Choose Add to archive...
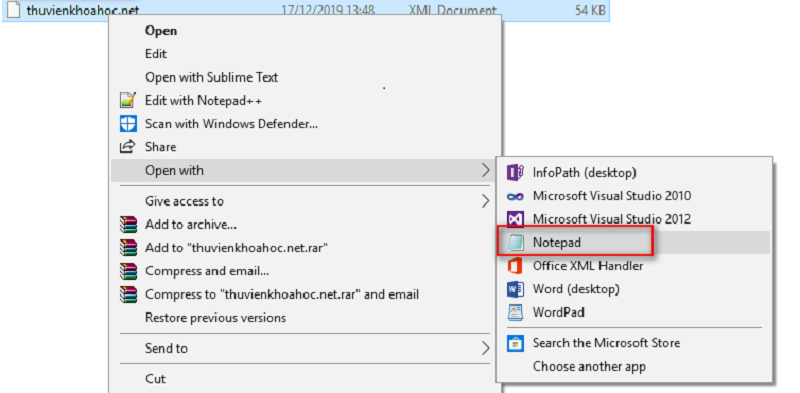This screenshot has height=393, width=800. coord(306,224)
